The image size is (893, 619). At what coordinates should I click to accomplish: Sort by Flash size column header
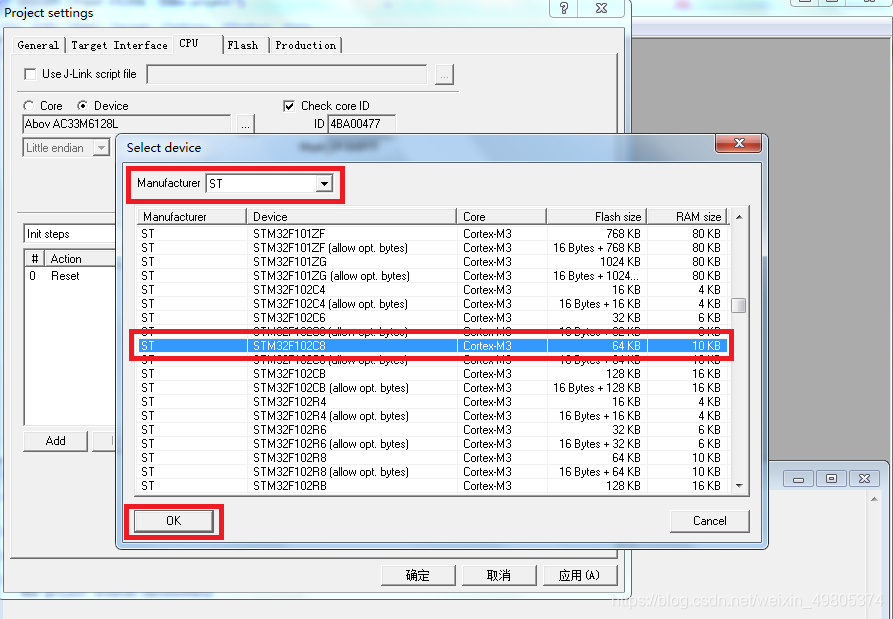[597, 216]
